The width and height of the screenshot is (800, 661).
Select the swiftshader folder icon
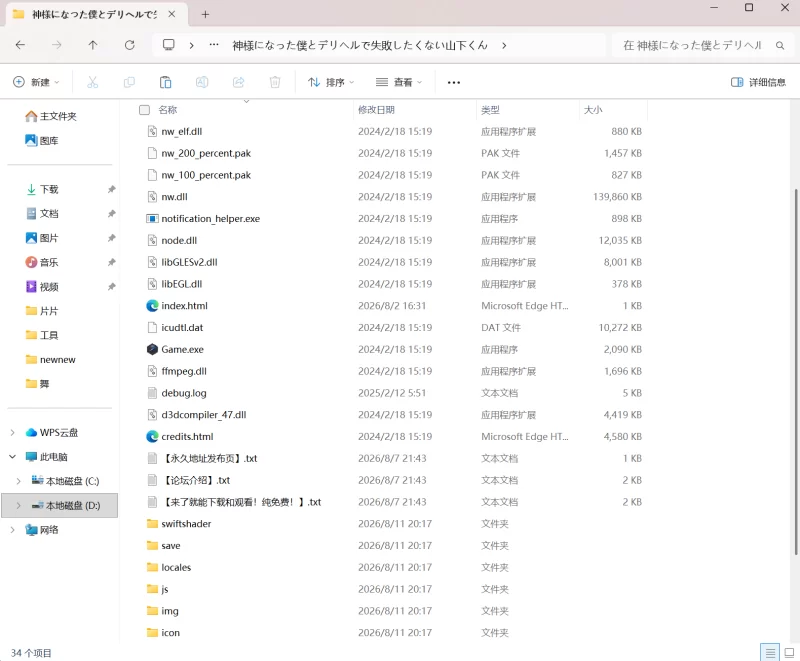point(152,524)
